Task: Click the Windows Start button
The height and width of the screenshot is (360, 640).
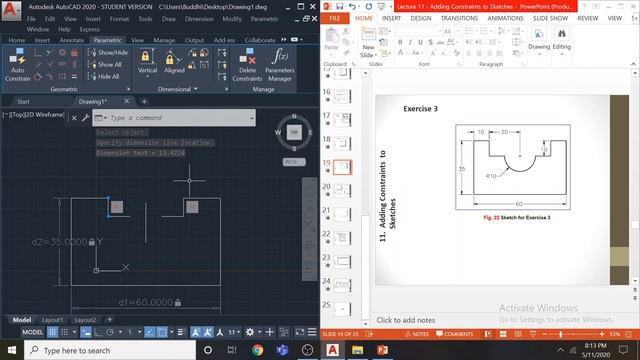Action: point(12,350)
